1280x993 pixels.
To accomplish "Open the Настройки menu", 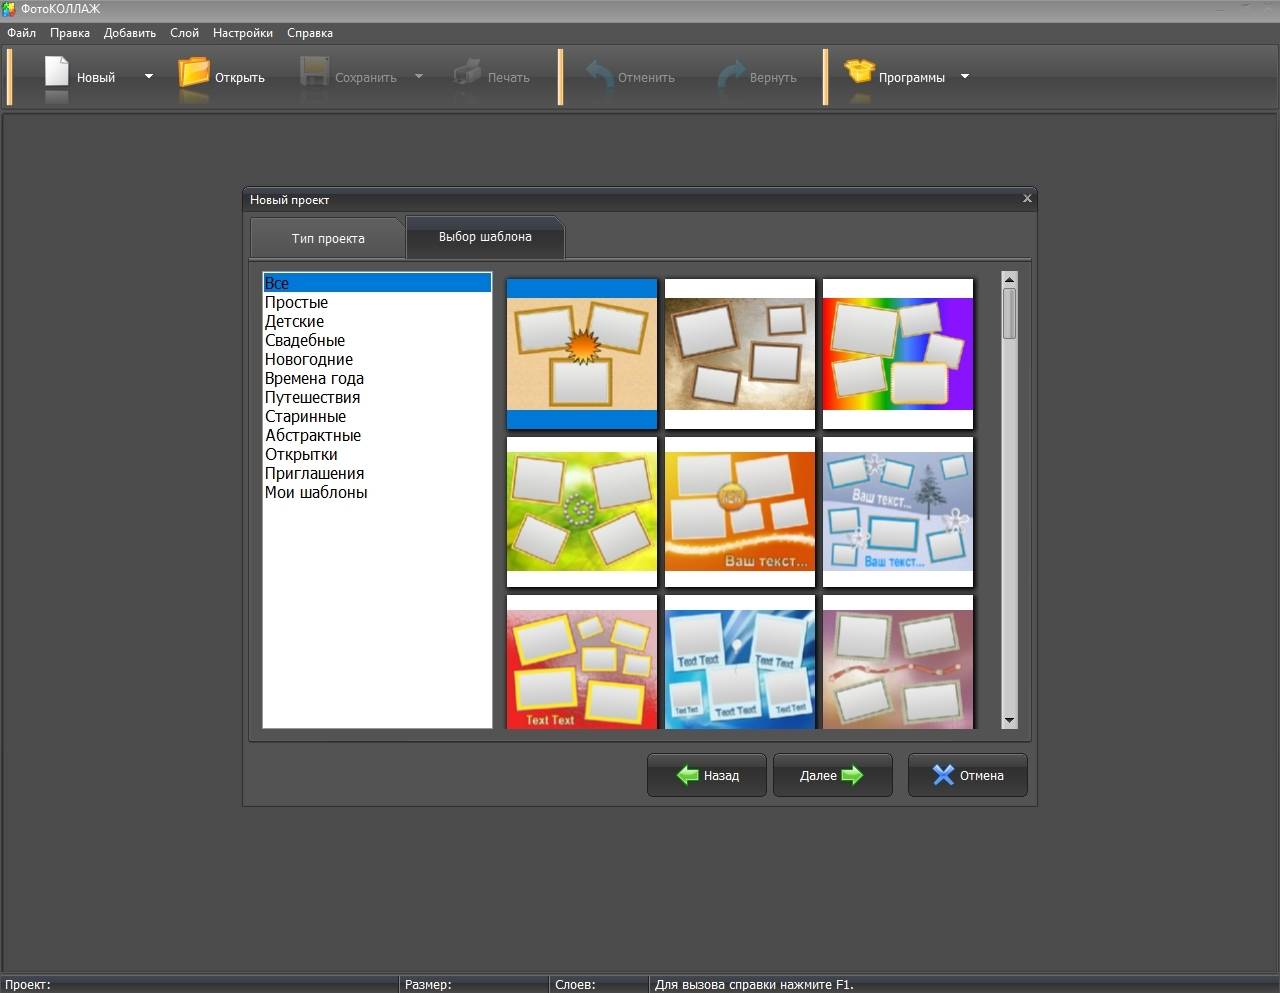I will 243,33.
